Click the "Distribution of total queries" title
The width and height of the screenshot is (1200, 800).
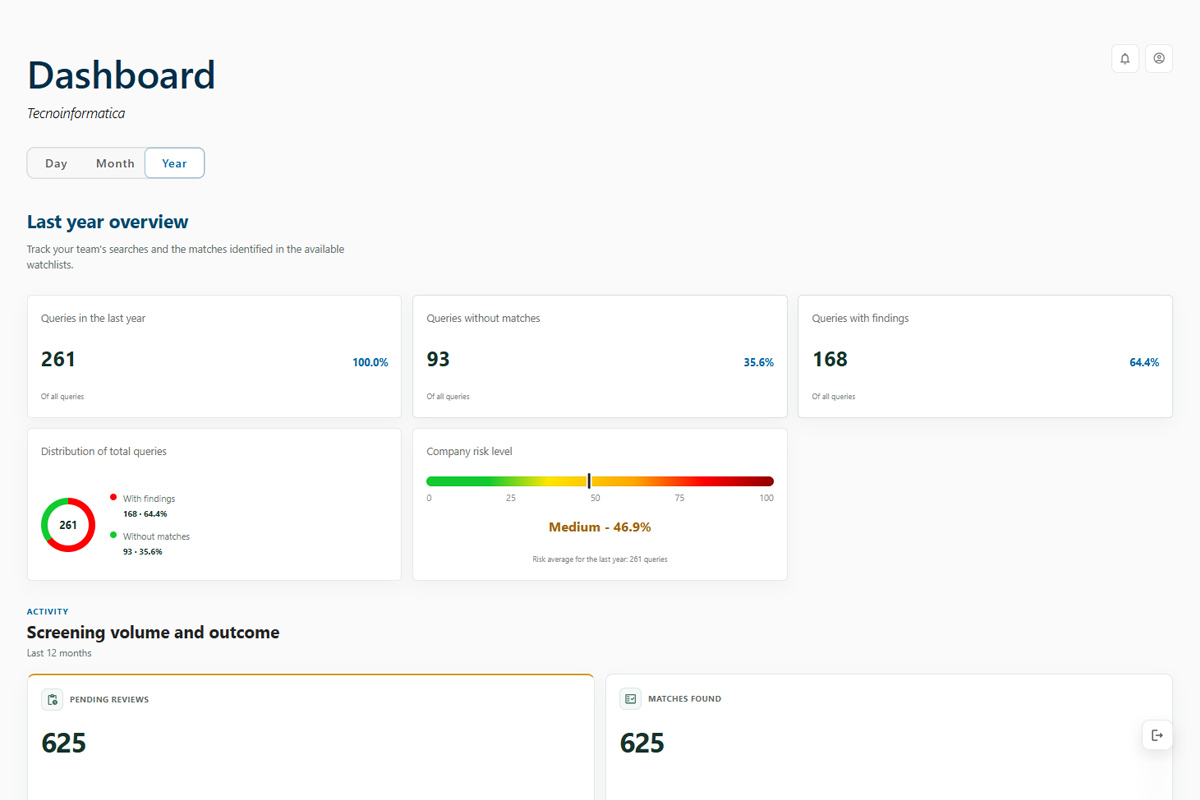click(x=104, y=451)
